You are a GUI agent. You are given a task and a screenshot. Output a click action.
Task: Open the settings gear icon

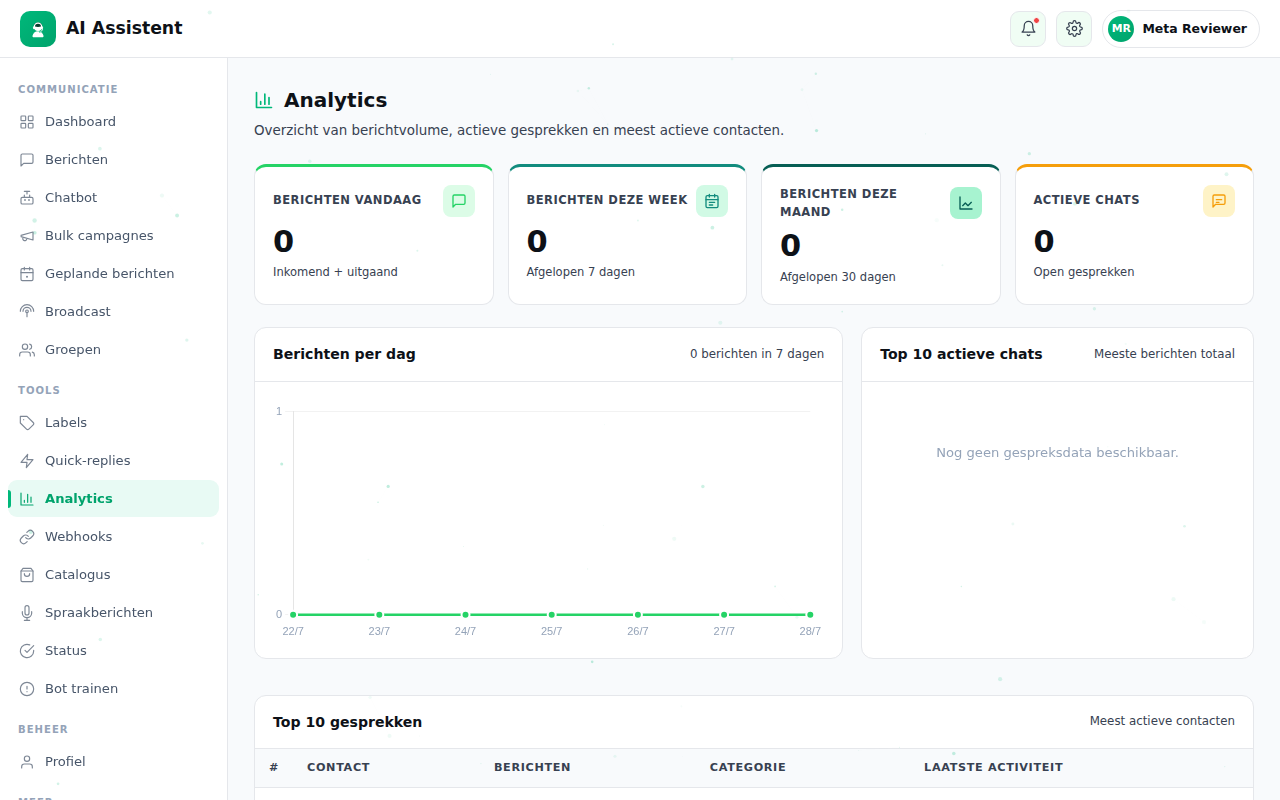pyautogui.click(x=1074, y=29)
